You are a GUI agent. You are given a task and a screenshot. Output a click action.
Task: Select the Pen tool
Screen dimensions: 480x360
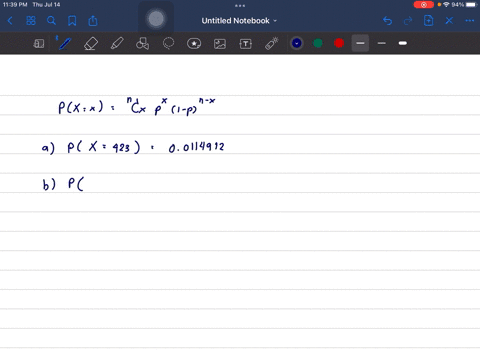point(65,44)
